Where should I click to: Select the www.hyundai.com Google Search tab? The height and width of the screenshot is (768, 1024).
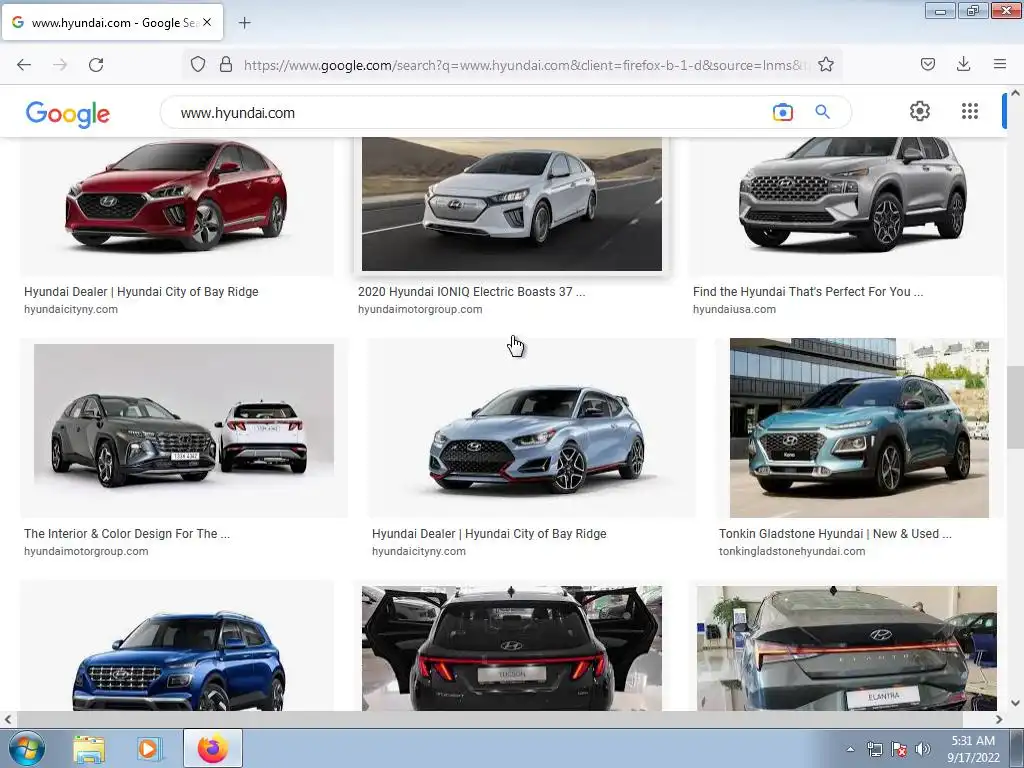point(112,22)
